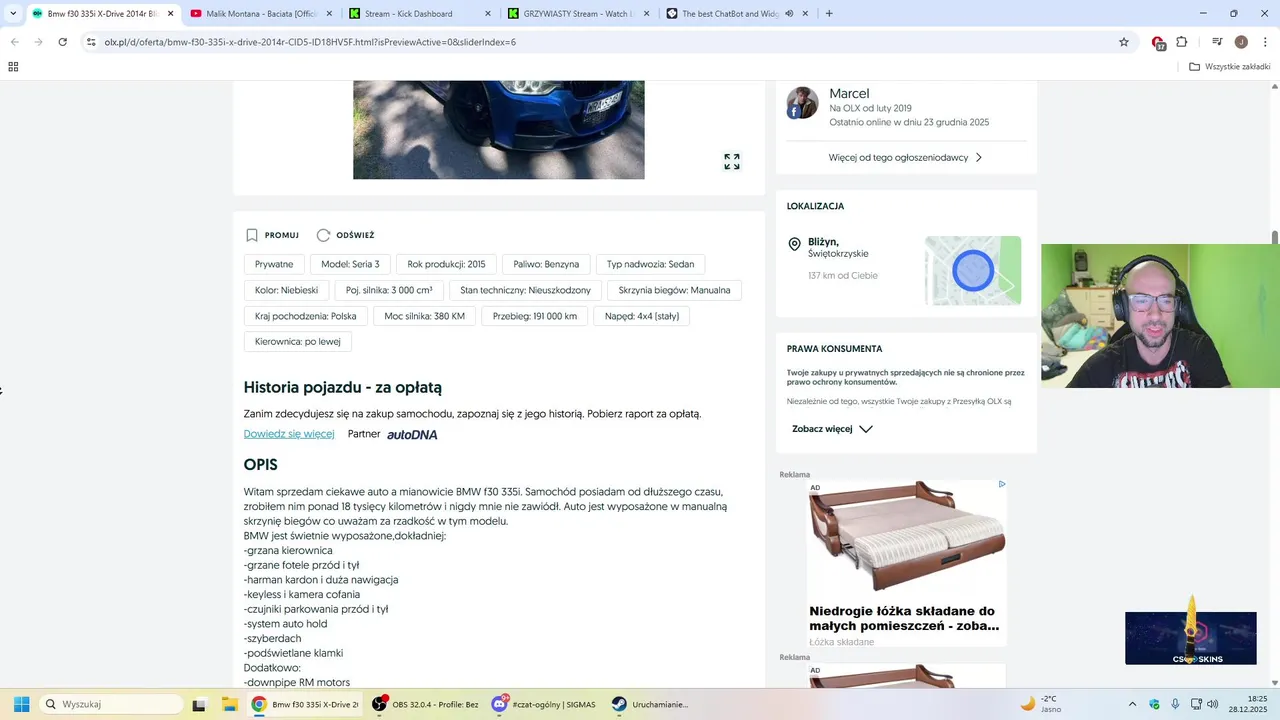1280x720 pixels.
Task: Click Kierownica: po lewej tag
Action: click(297, 342)
